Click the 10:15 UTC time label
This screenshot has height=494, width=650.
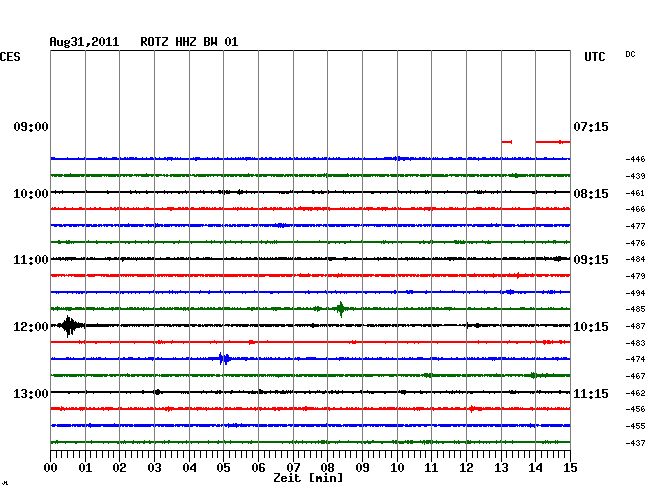[591, 327]
